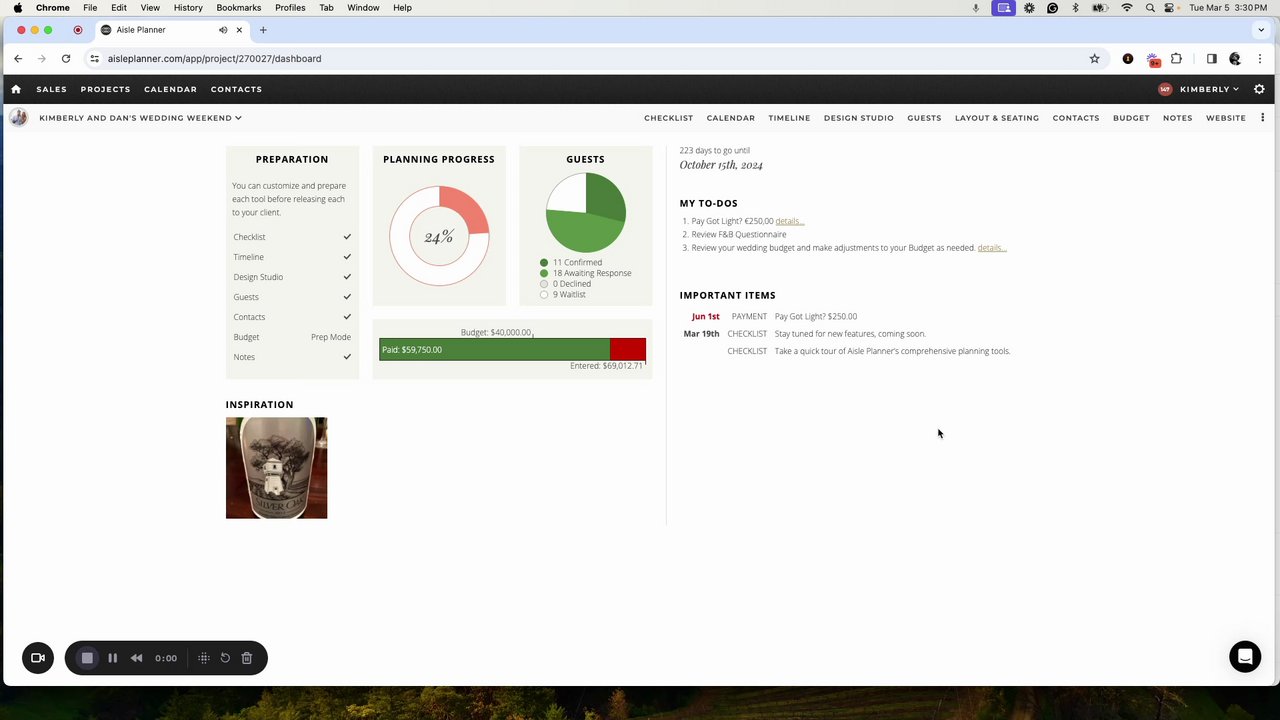
Task: Toggle the Contacts preparation checkmark
Action: 347,317
